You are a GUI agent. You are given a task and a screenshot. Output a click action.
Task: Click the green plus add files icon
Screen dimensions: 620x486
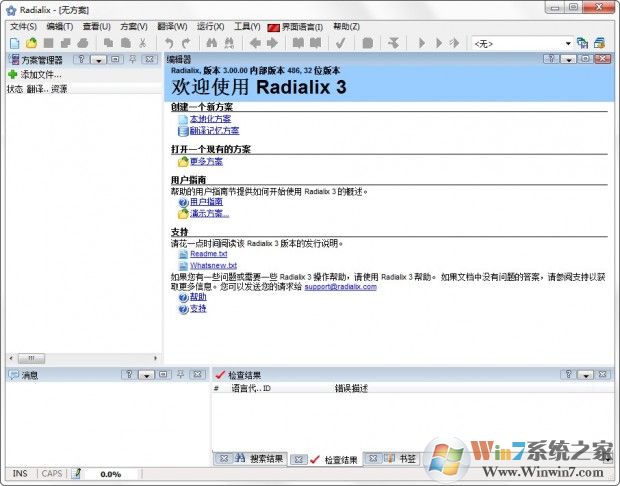[12, 75]
